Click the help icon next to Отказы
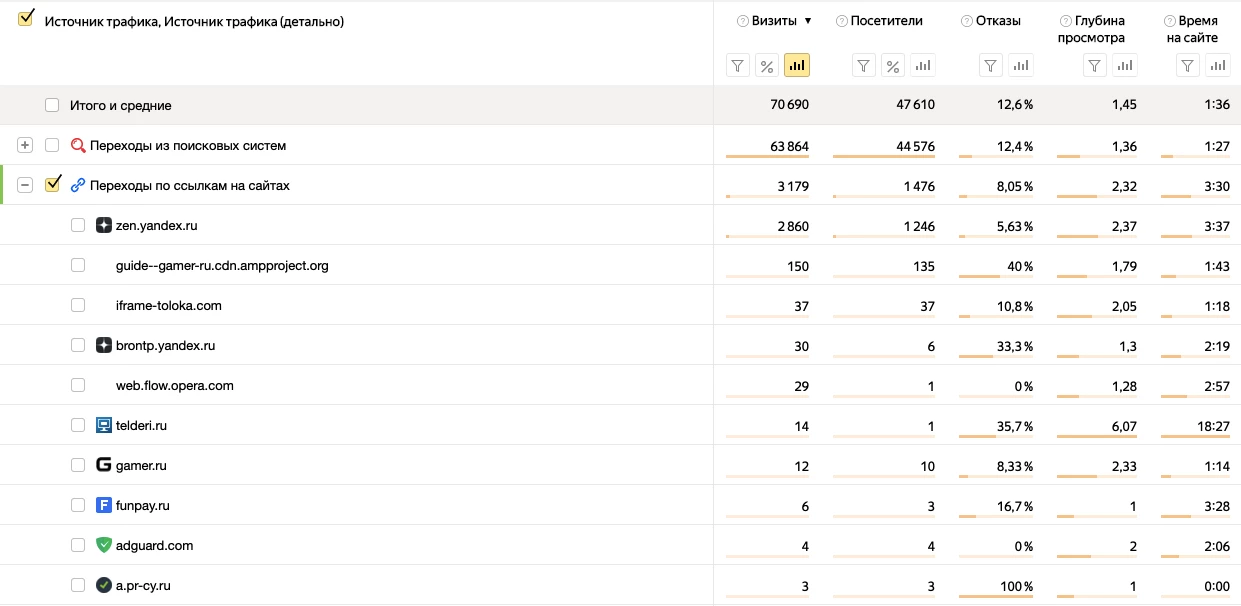Screen dimensions: 1241x606 967,21
